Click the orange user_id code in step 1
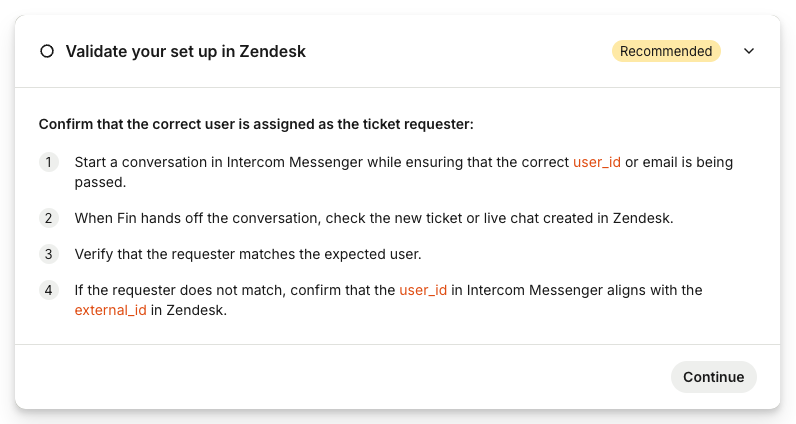The width and height of the screenshot is (796, 424). tap(597, 162)
